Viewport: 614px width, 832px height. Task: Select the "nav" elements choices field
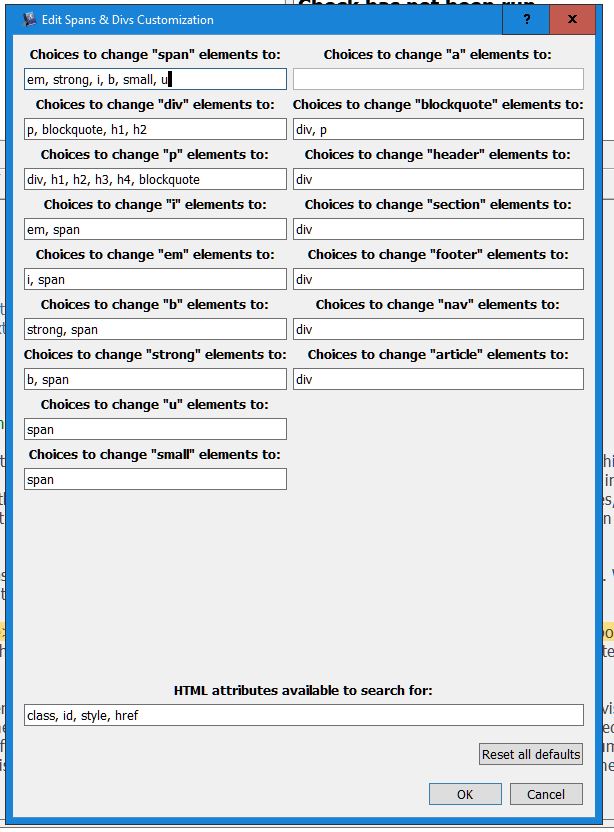point(438,329)
